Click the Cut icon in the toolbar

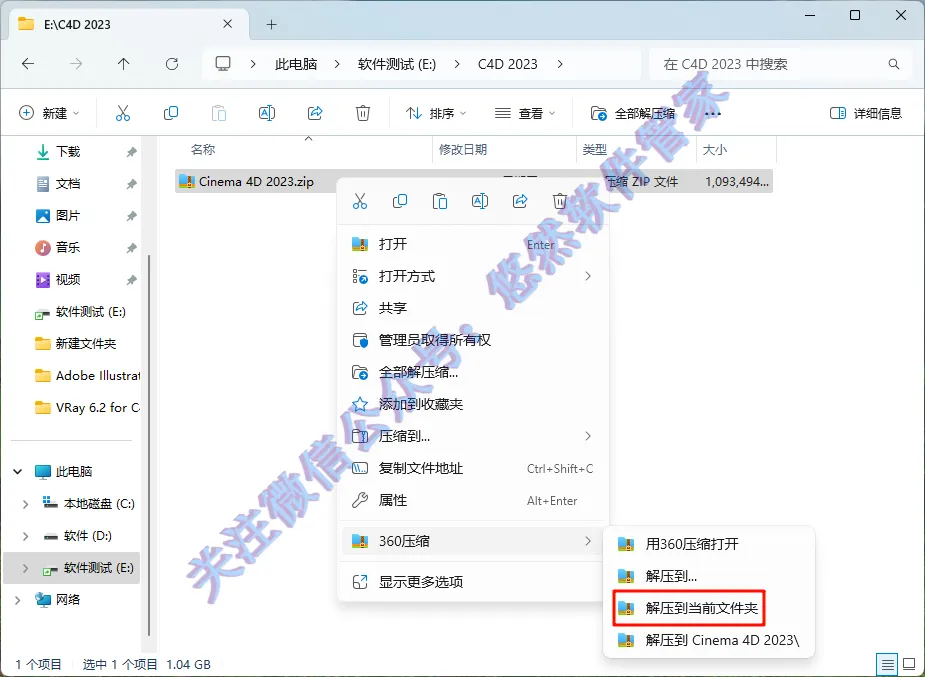pos(123,113)
